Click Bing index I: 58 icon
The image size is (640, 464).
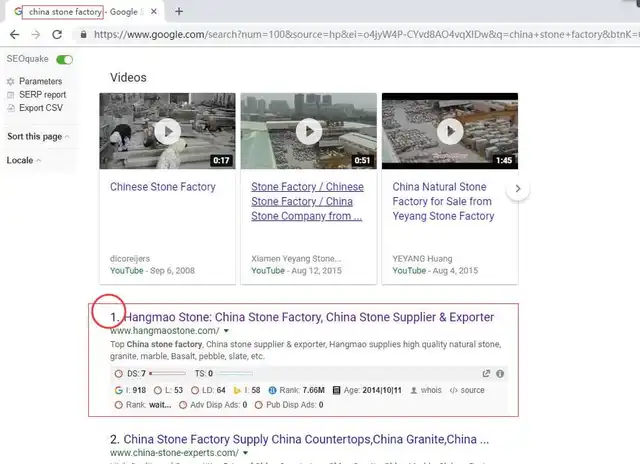[x=237, y=390]
